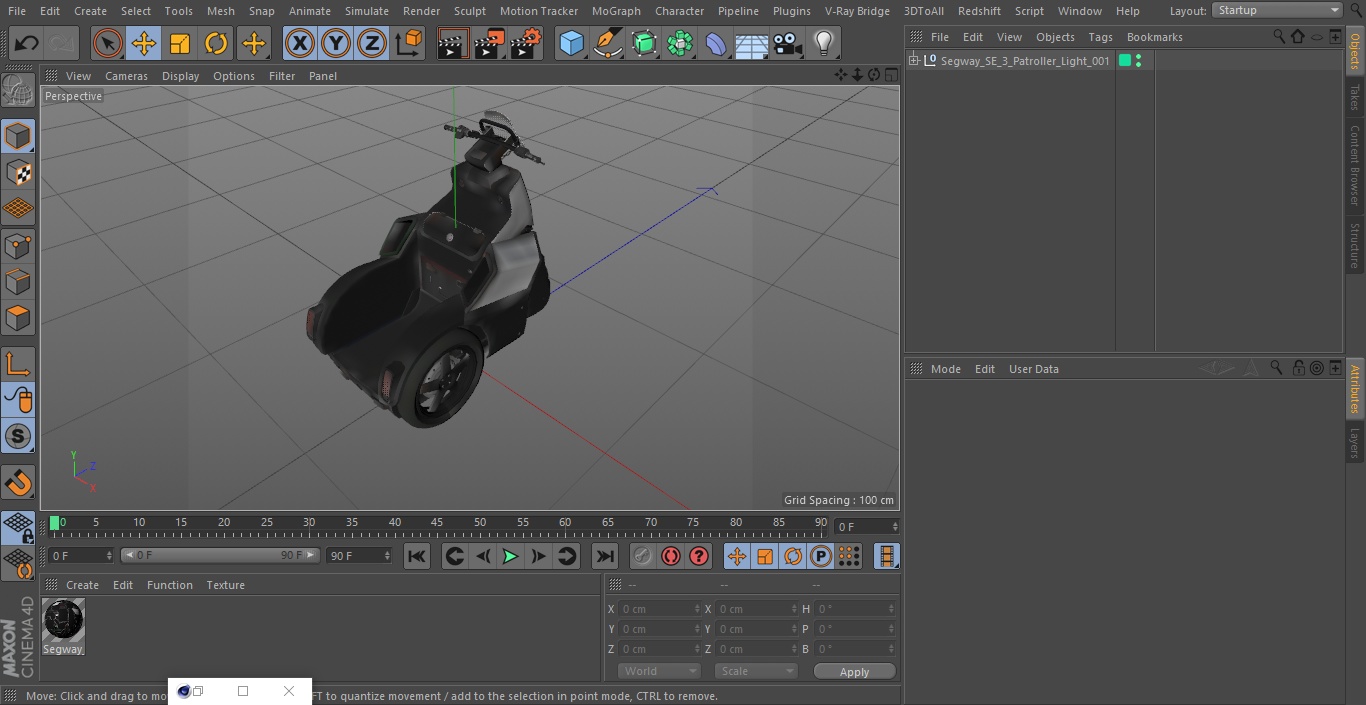1366x705 pixels.
Task: Switch to Texture mode
Action: pos(18,173)
